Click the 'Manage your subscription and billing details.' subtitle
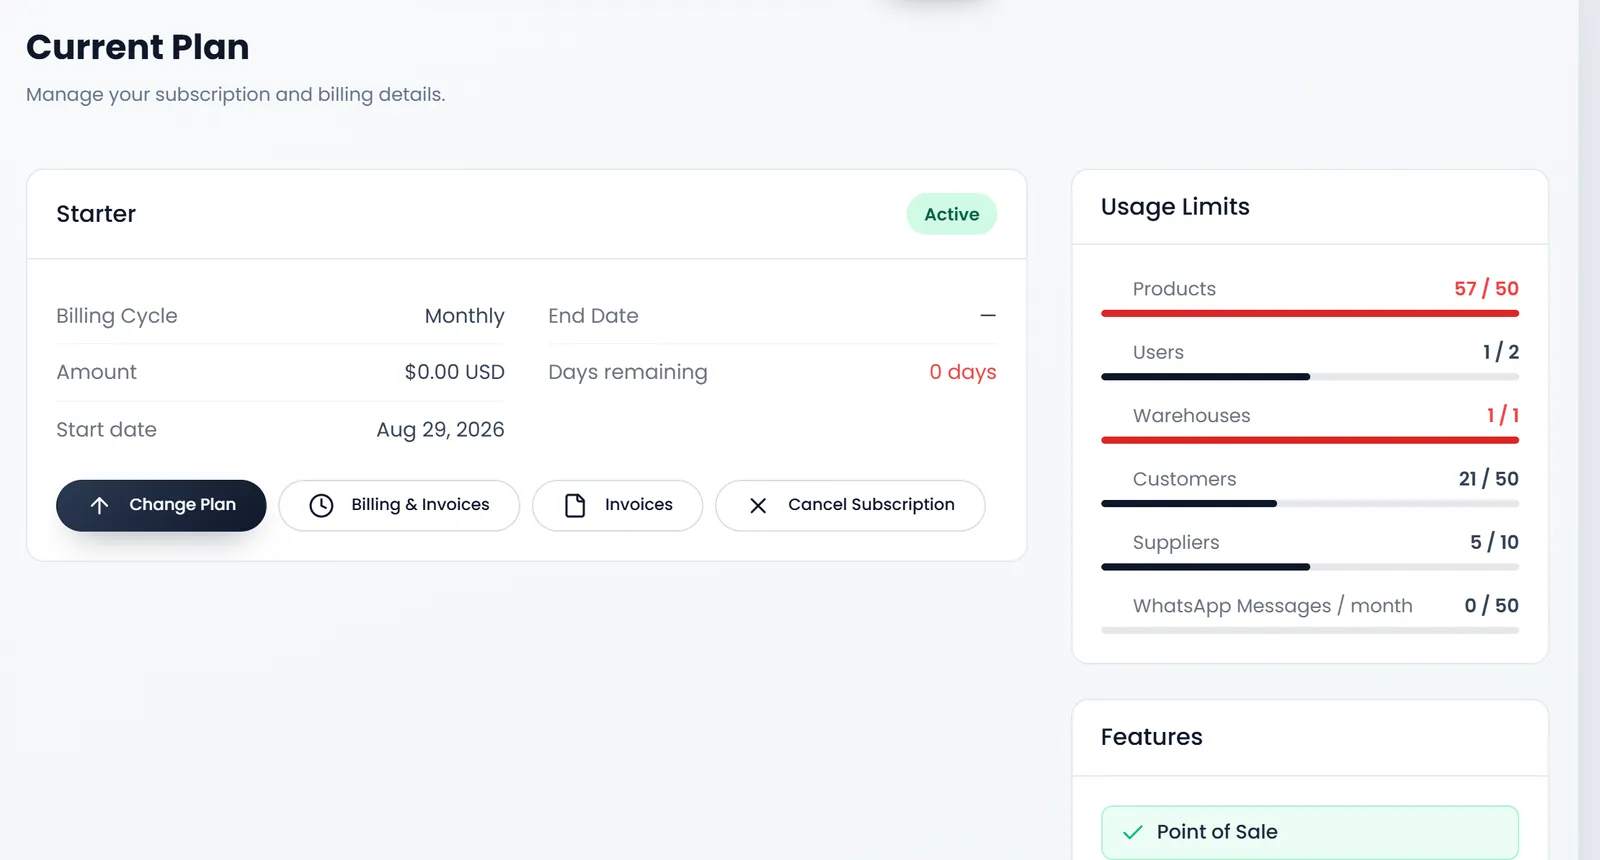This screenshot has width=1600, height=860. point(236,94)
